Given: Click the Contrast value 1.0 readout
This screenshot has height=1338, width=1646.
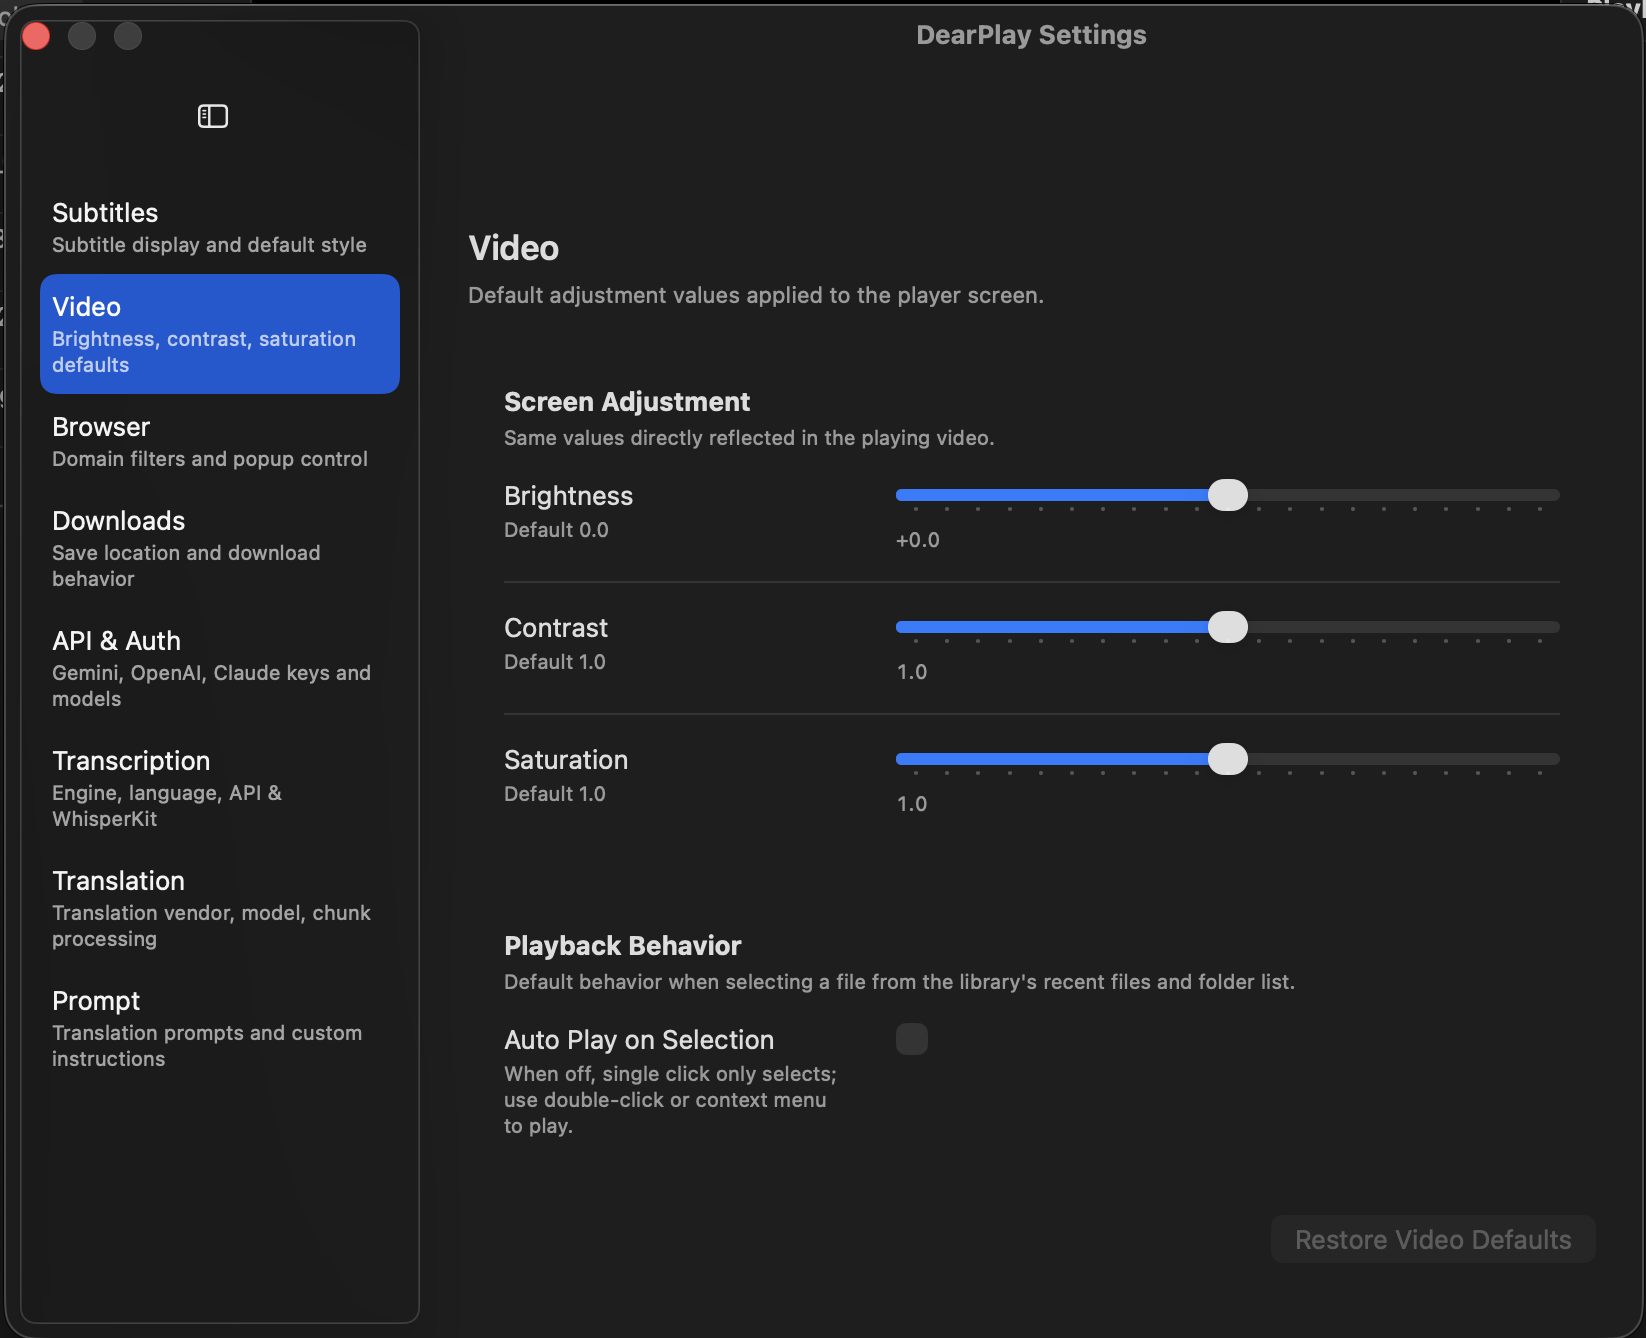Looking at the screenshot, I should pos(912,672).
